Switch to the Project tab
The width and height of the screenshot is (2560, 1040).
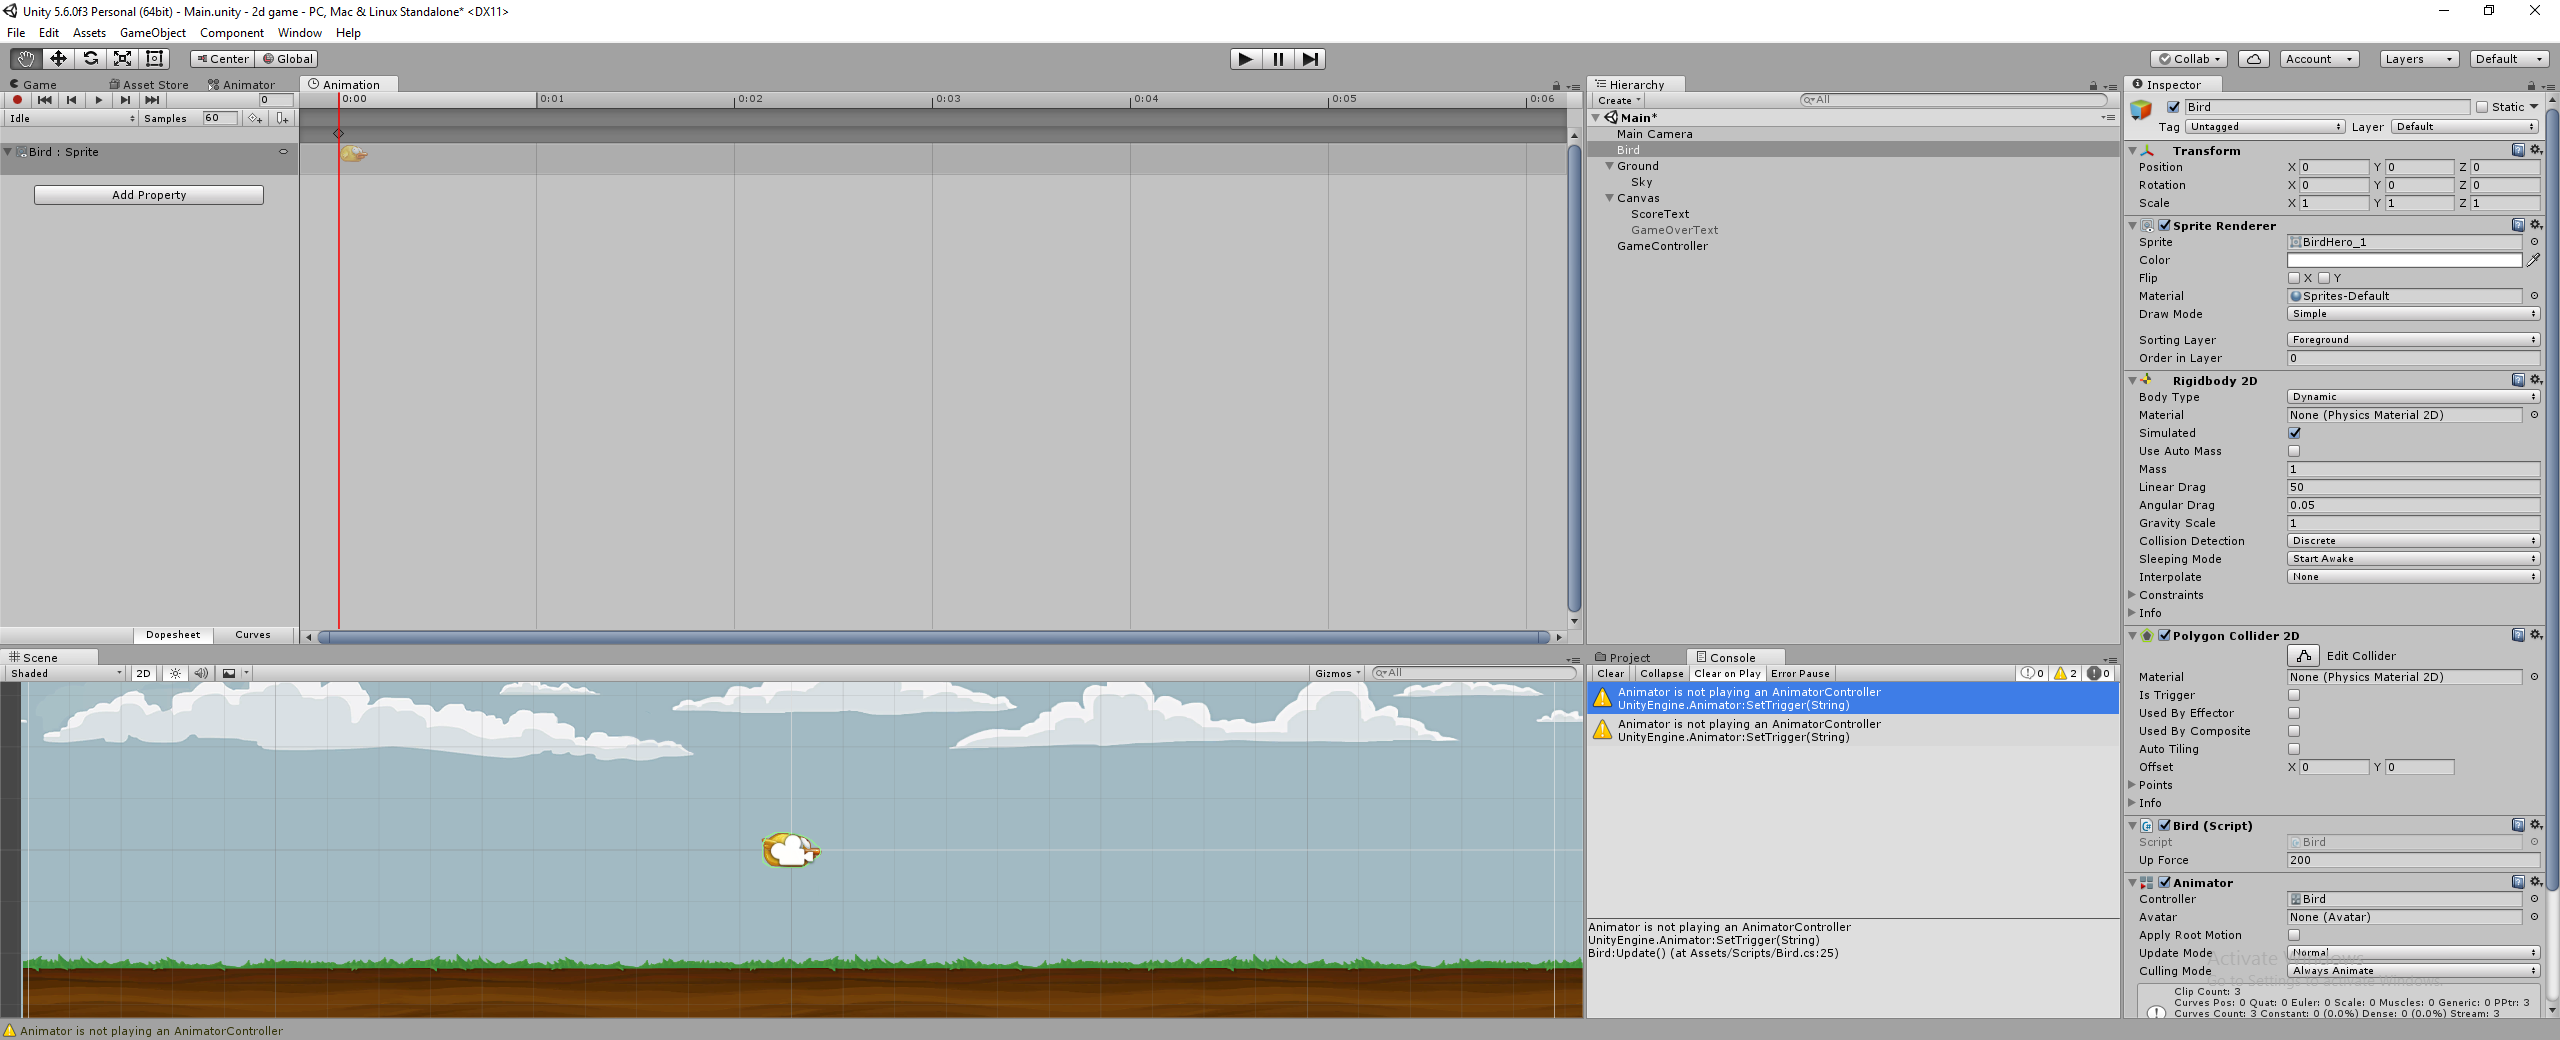pyautogui.click(x=1622, y=658)
